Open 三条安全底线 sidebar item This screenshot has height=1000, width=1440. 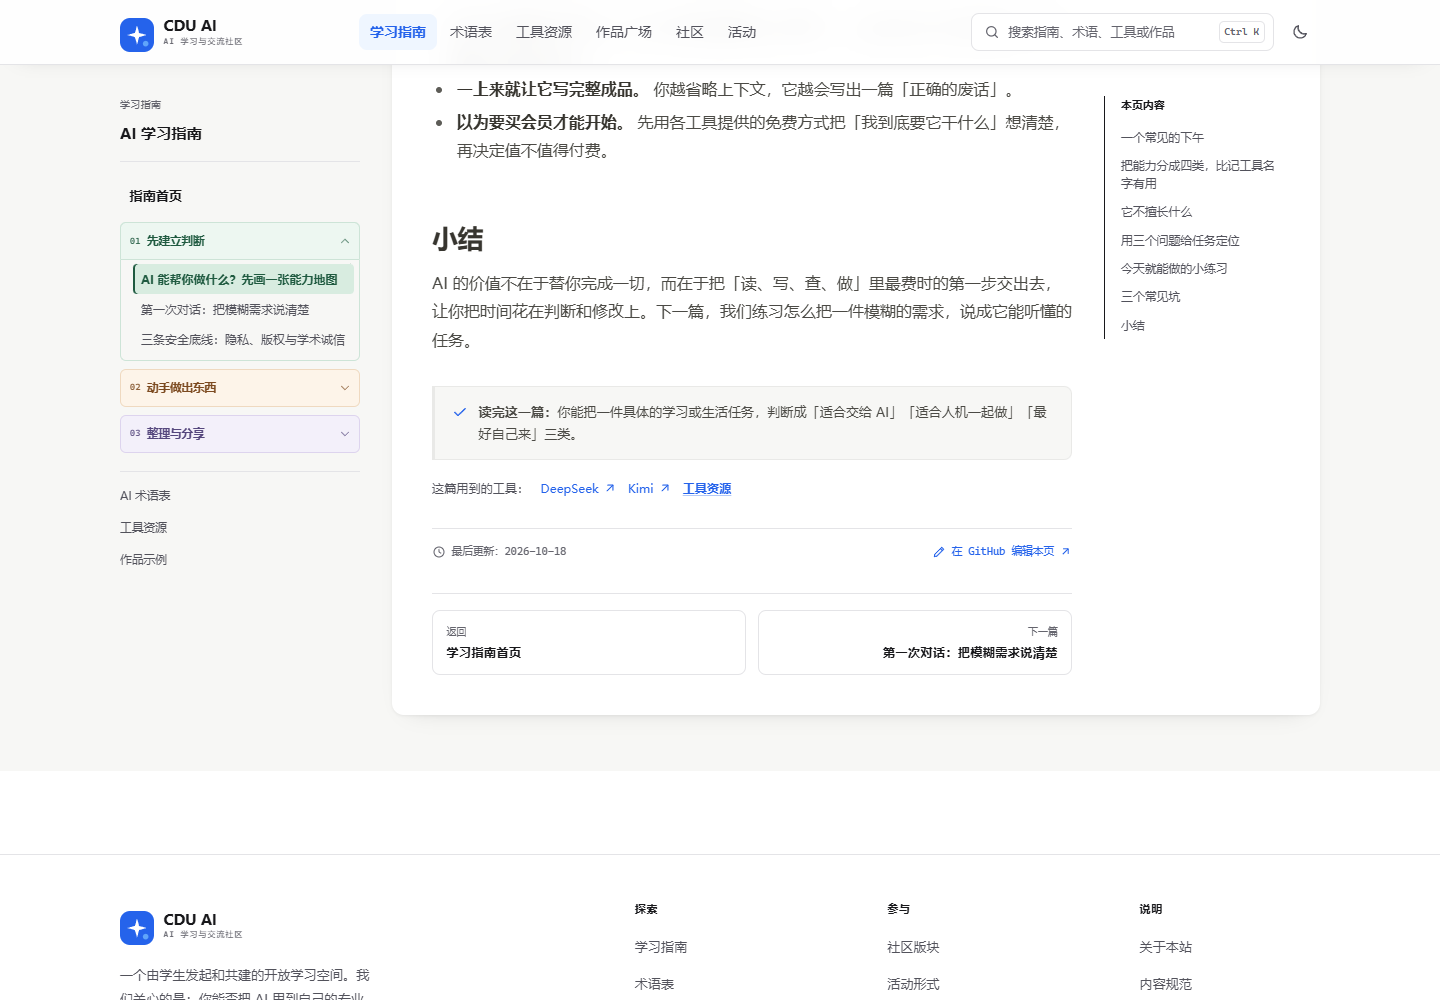click(243, 340)
